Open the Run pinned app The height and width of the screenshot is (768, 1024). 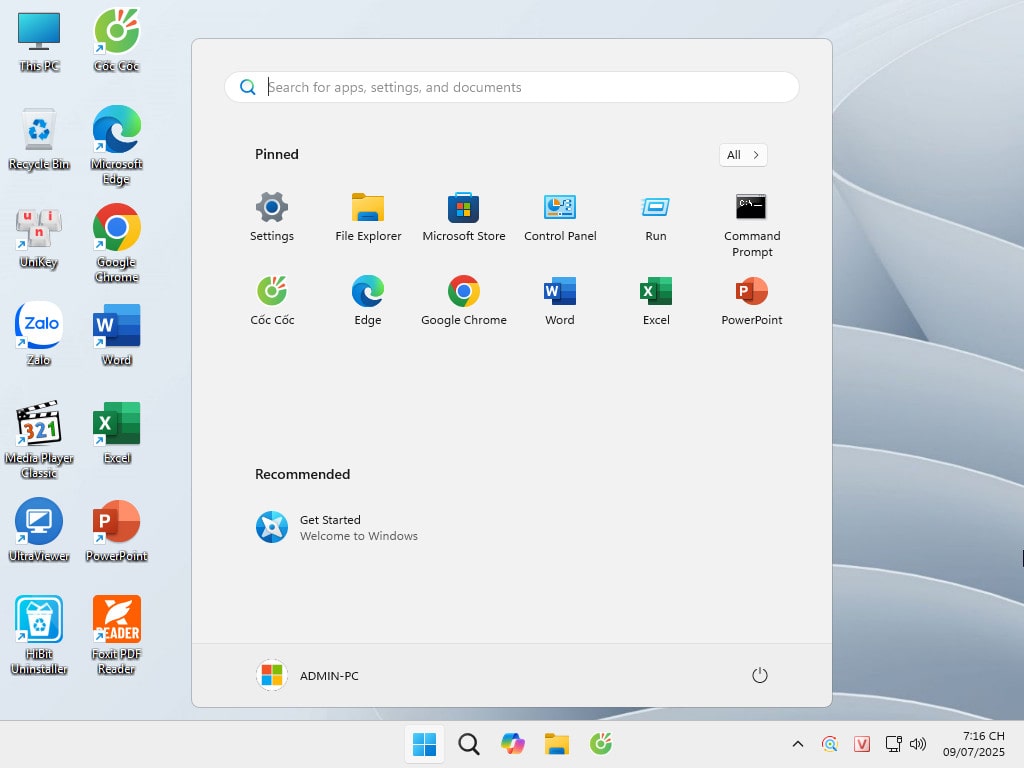pos(656,217)
